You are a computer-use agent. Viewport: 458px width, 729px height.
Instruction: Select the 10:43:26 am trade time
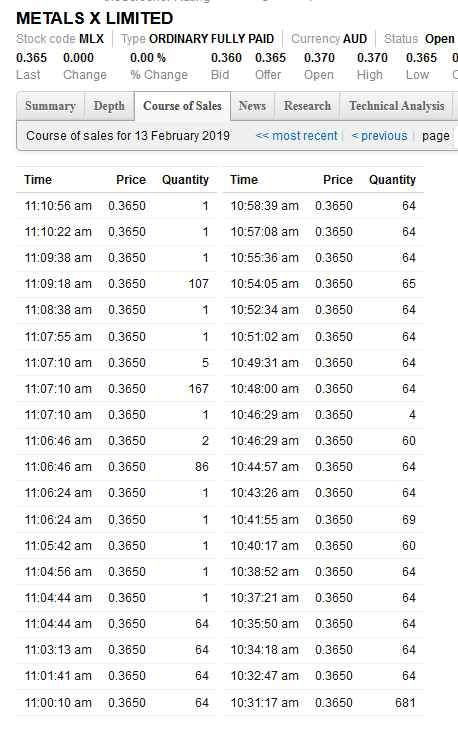pos(265,493)
